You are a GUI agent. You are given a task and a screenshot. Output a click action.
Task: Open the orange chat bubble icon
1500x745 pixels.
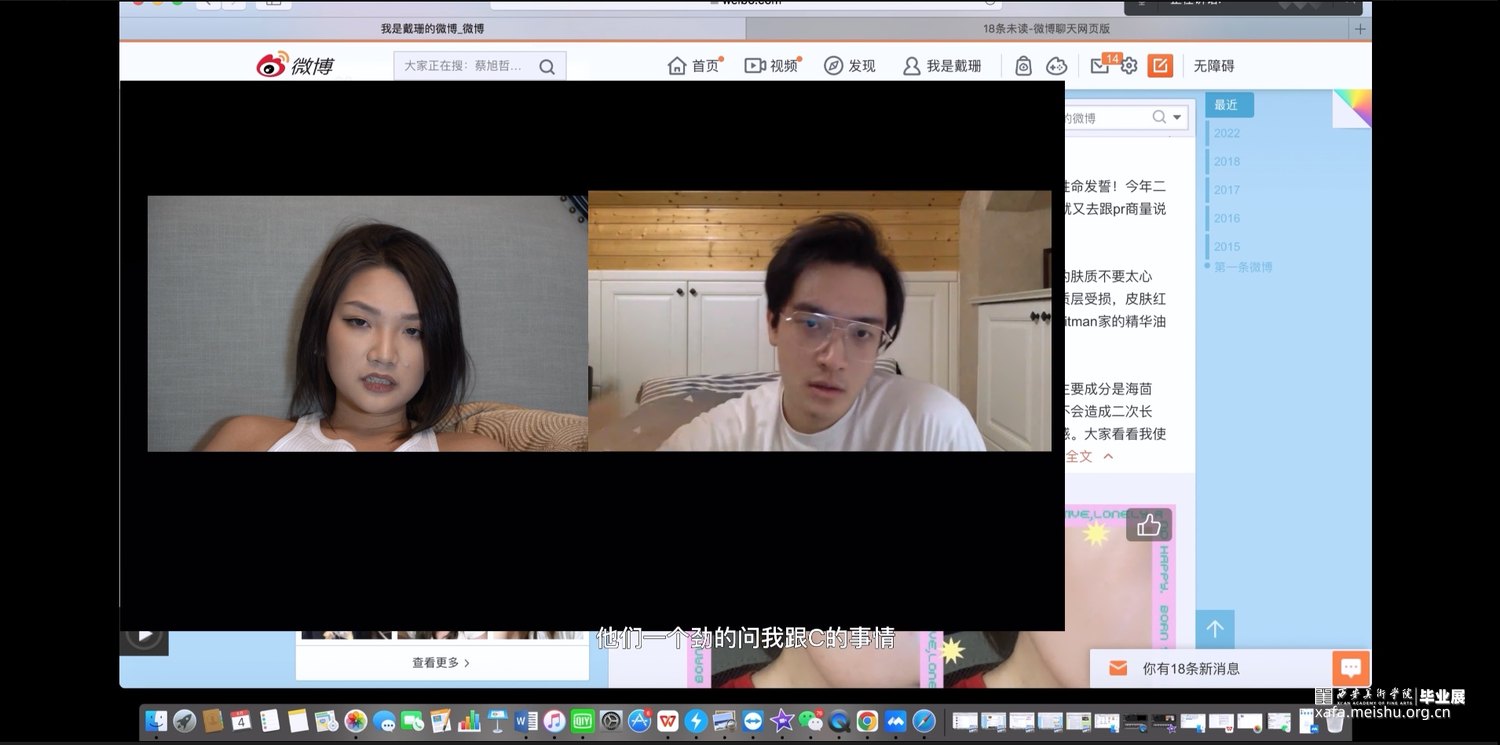1350,668
